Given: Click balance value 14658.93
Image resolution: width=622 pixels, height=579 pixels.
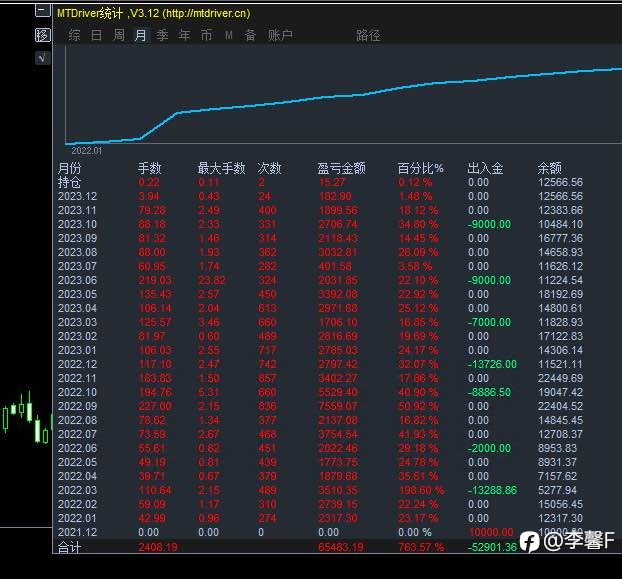Looking at the screenshot, I should coord(561,252).
